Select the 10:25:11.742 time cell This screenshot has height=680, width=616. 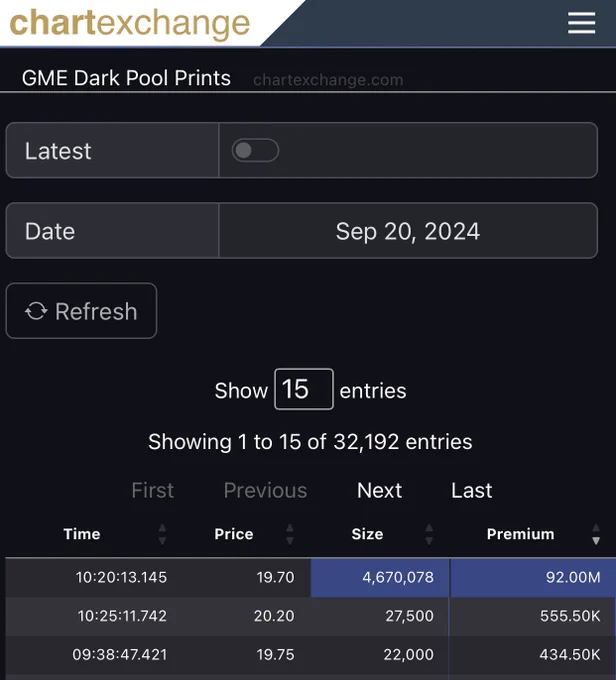pyautogui.click(x=91, y=616)
